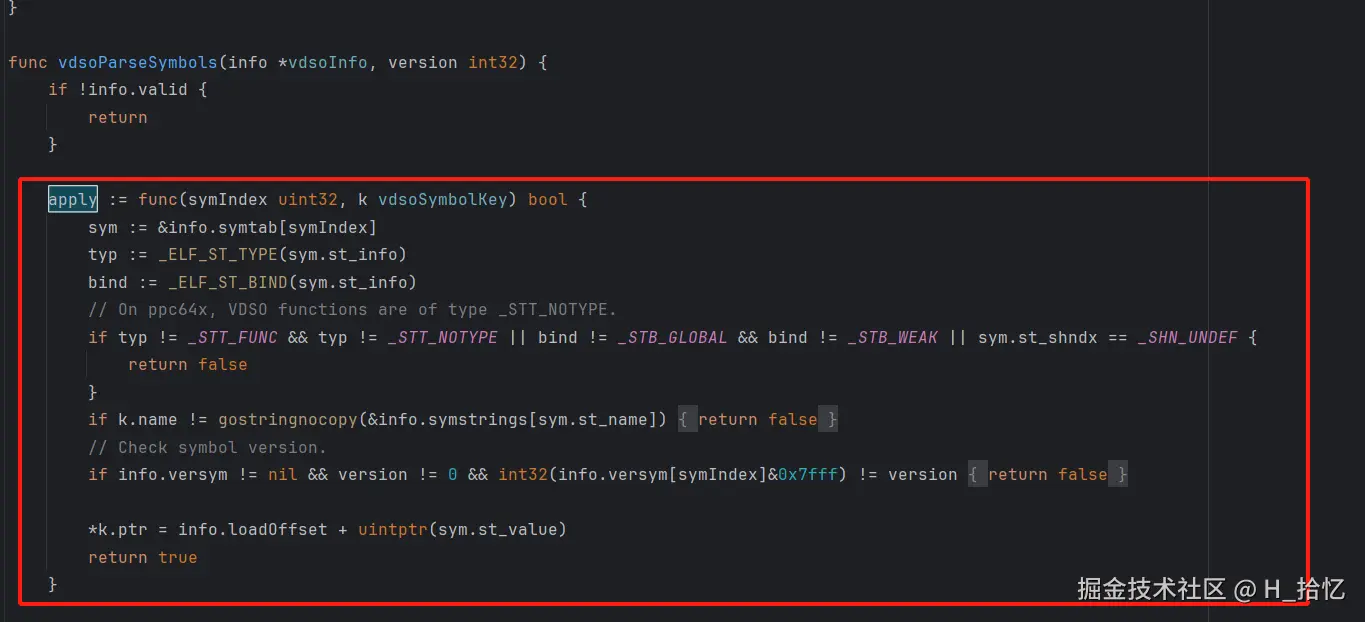Click the _STB_WEAK constant

[893, 337]
